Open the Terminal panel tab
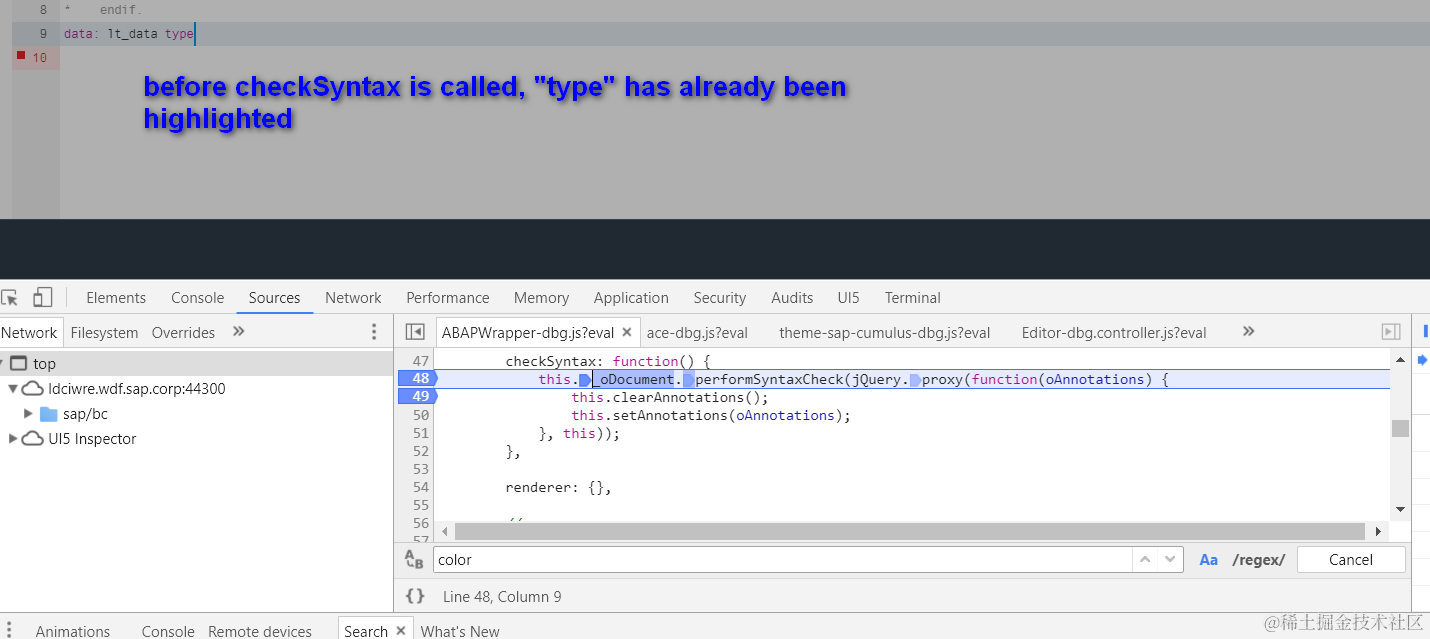The height and width of the screenshot is (639, 1430). [912, 298]
